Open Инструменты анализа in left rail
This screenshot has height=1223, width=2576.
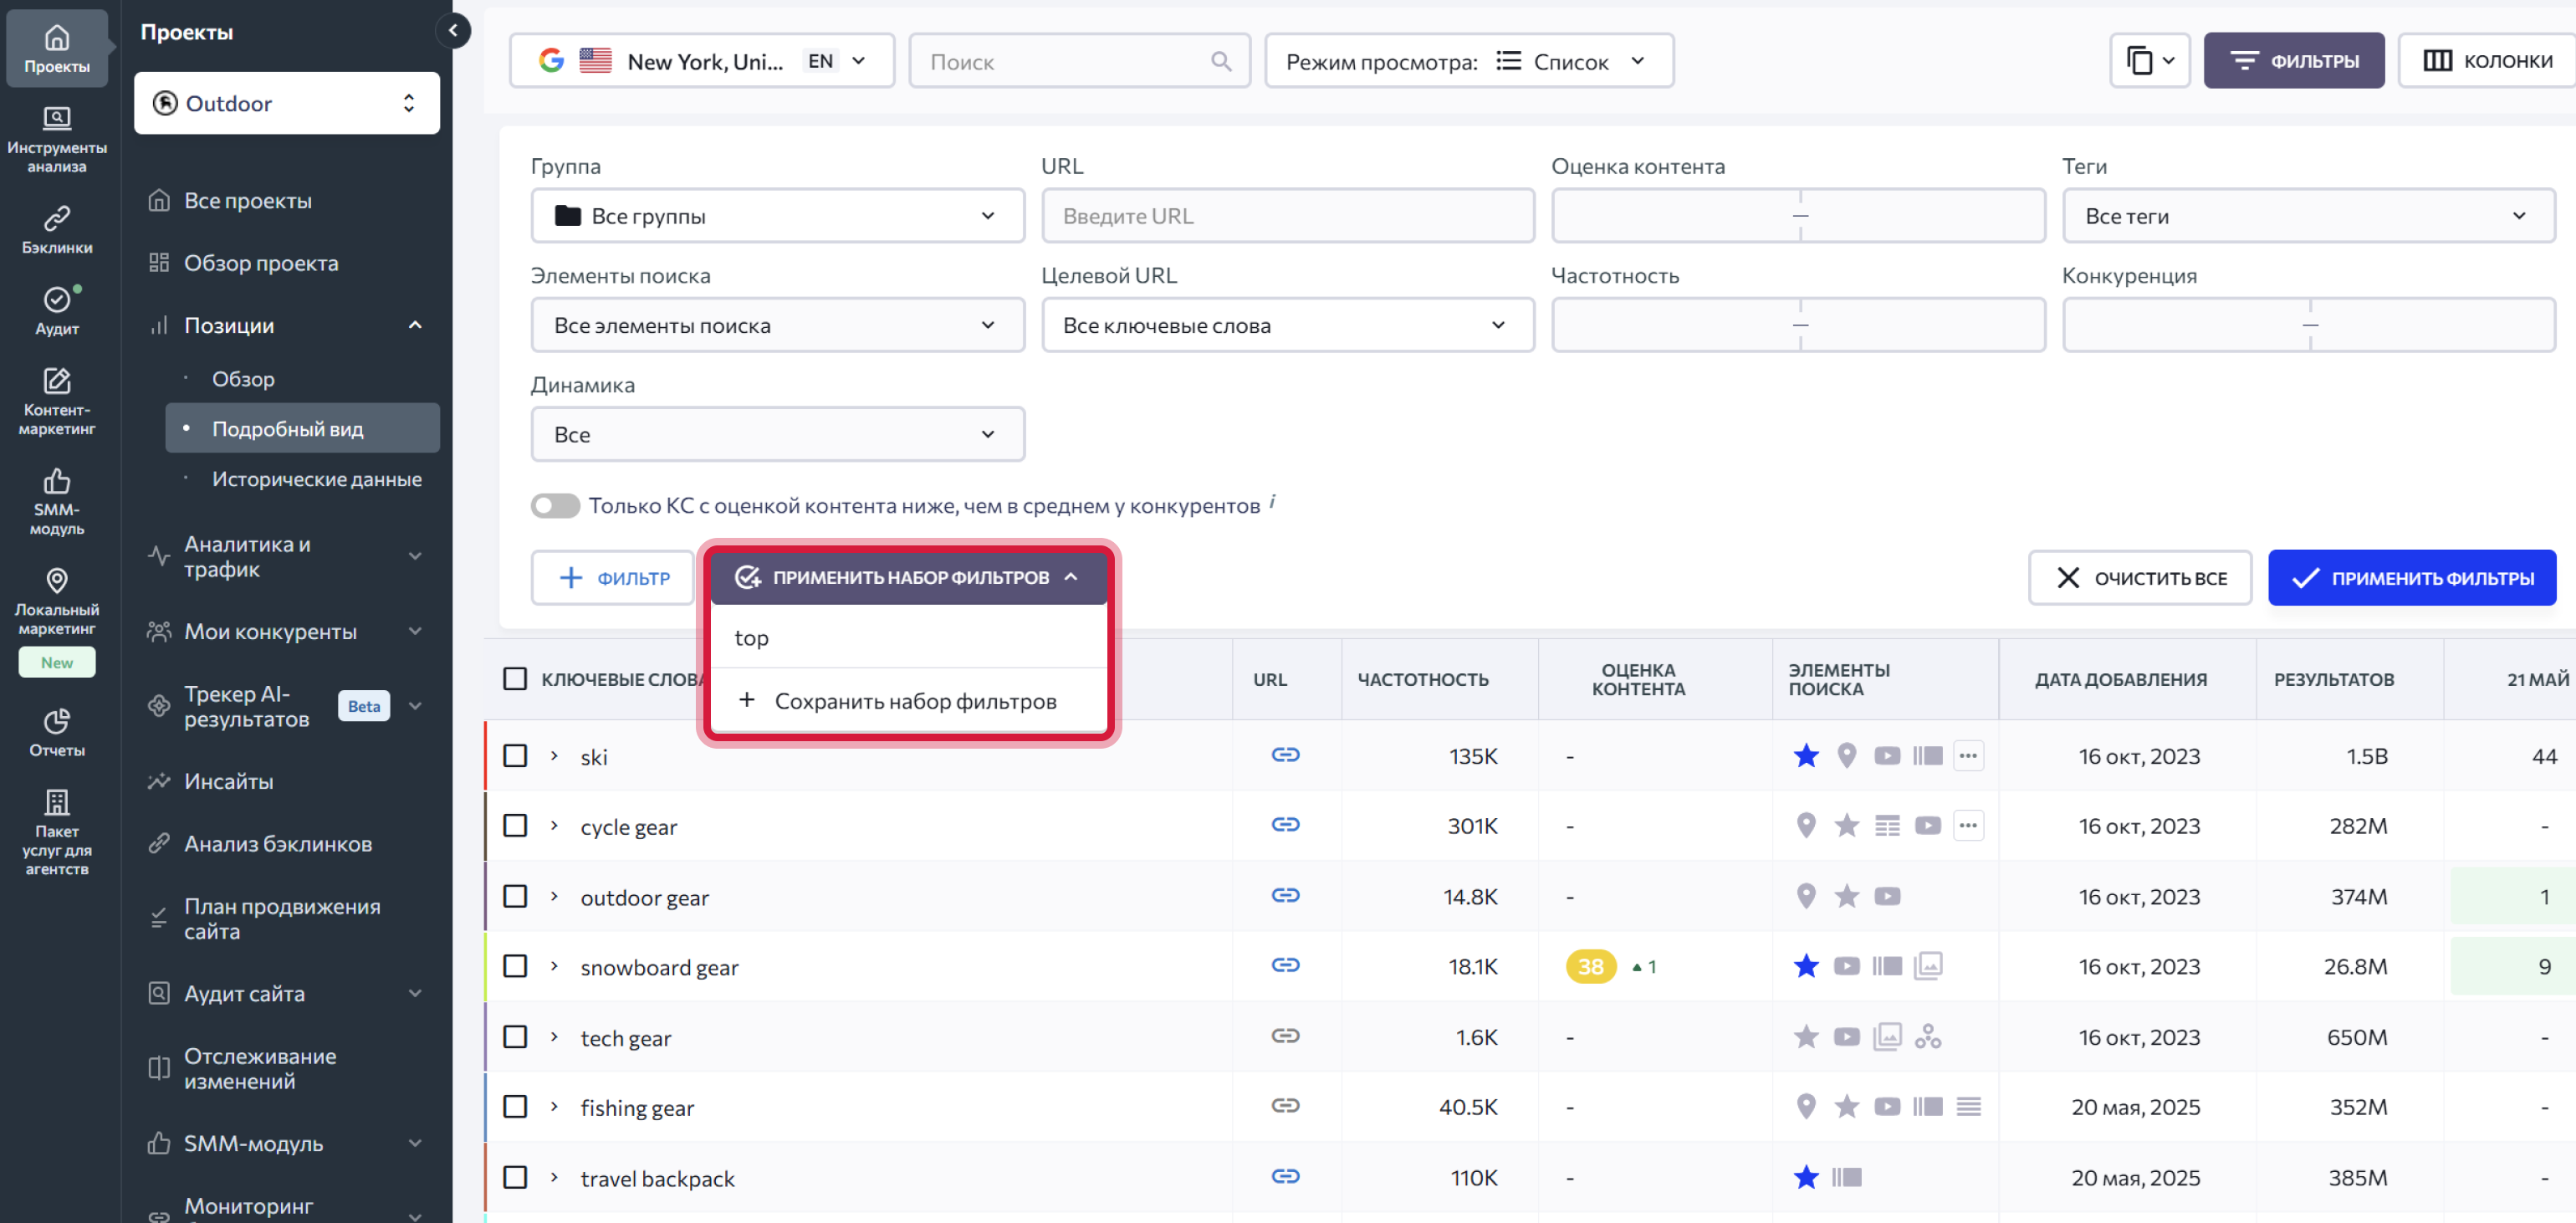point(57,139)
